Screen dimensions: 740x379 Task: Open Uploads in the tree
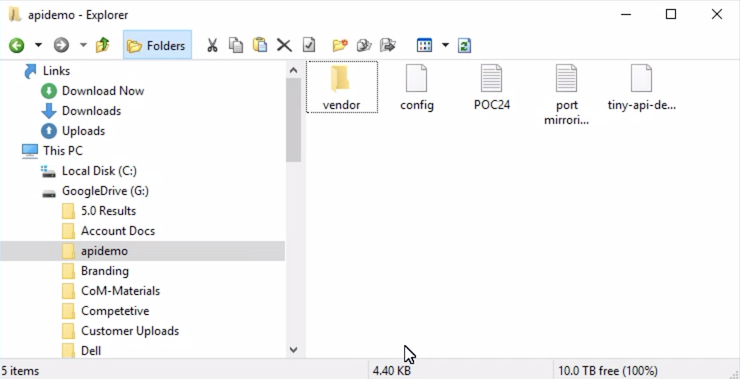pyautogui.click(x=83, y=131)
